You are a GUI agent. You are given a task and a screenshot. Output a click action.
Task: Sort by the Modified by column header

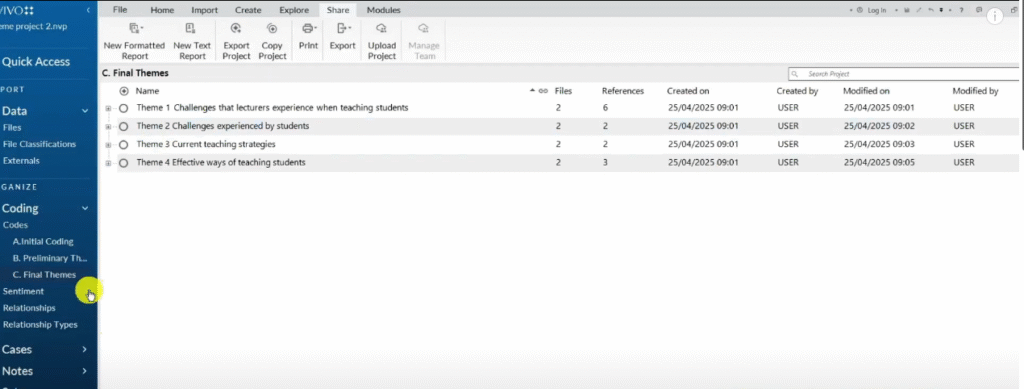975,91
